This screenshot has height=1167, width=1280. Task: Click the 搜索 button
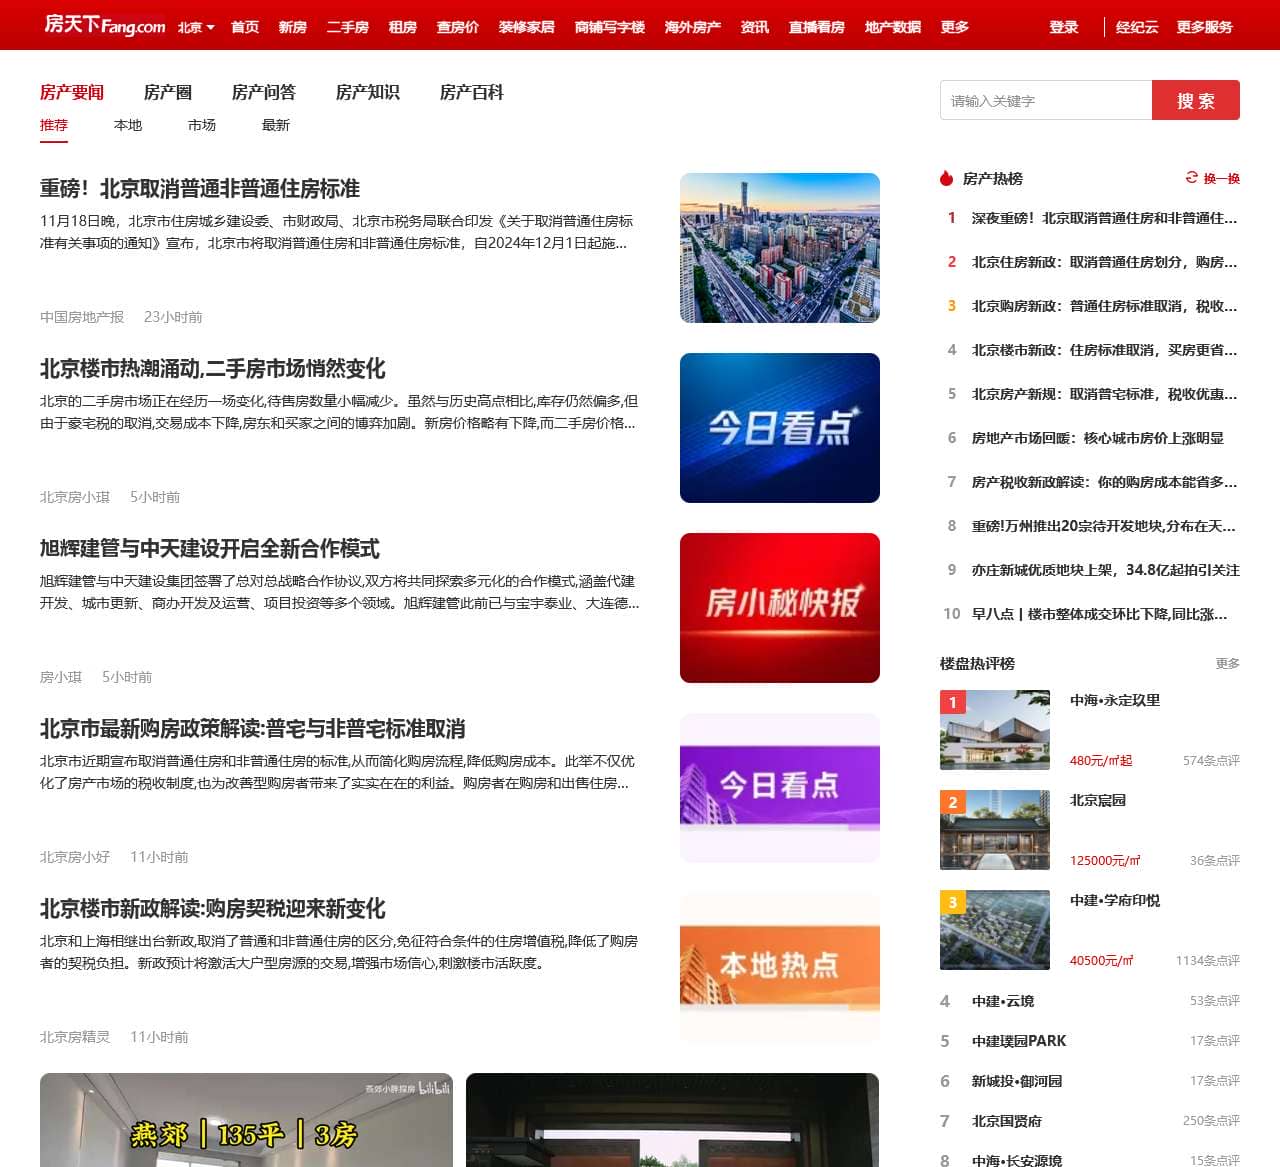[1196, 100]
